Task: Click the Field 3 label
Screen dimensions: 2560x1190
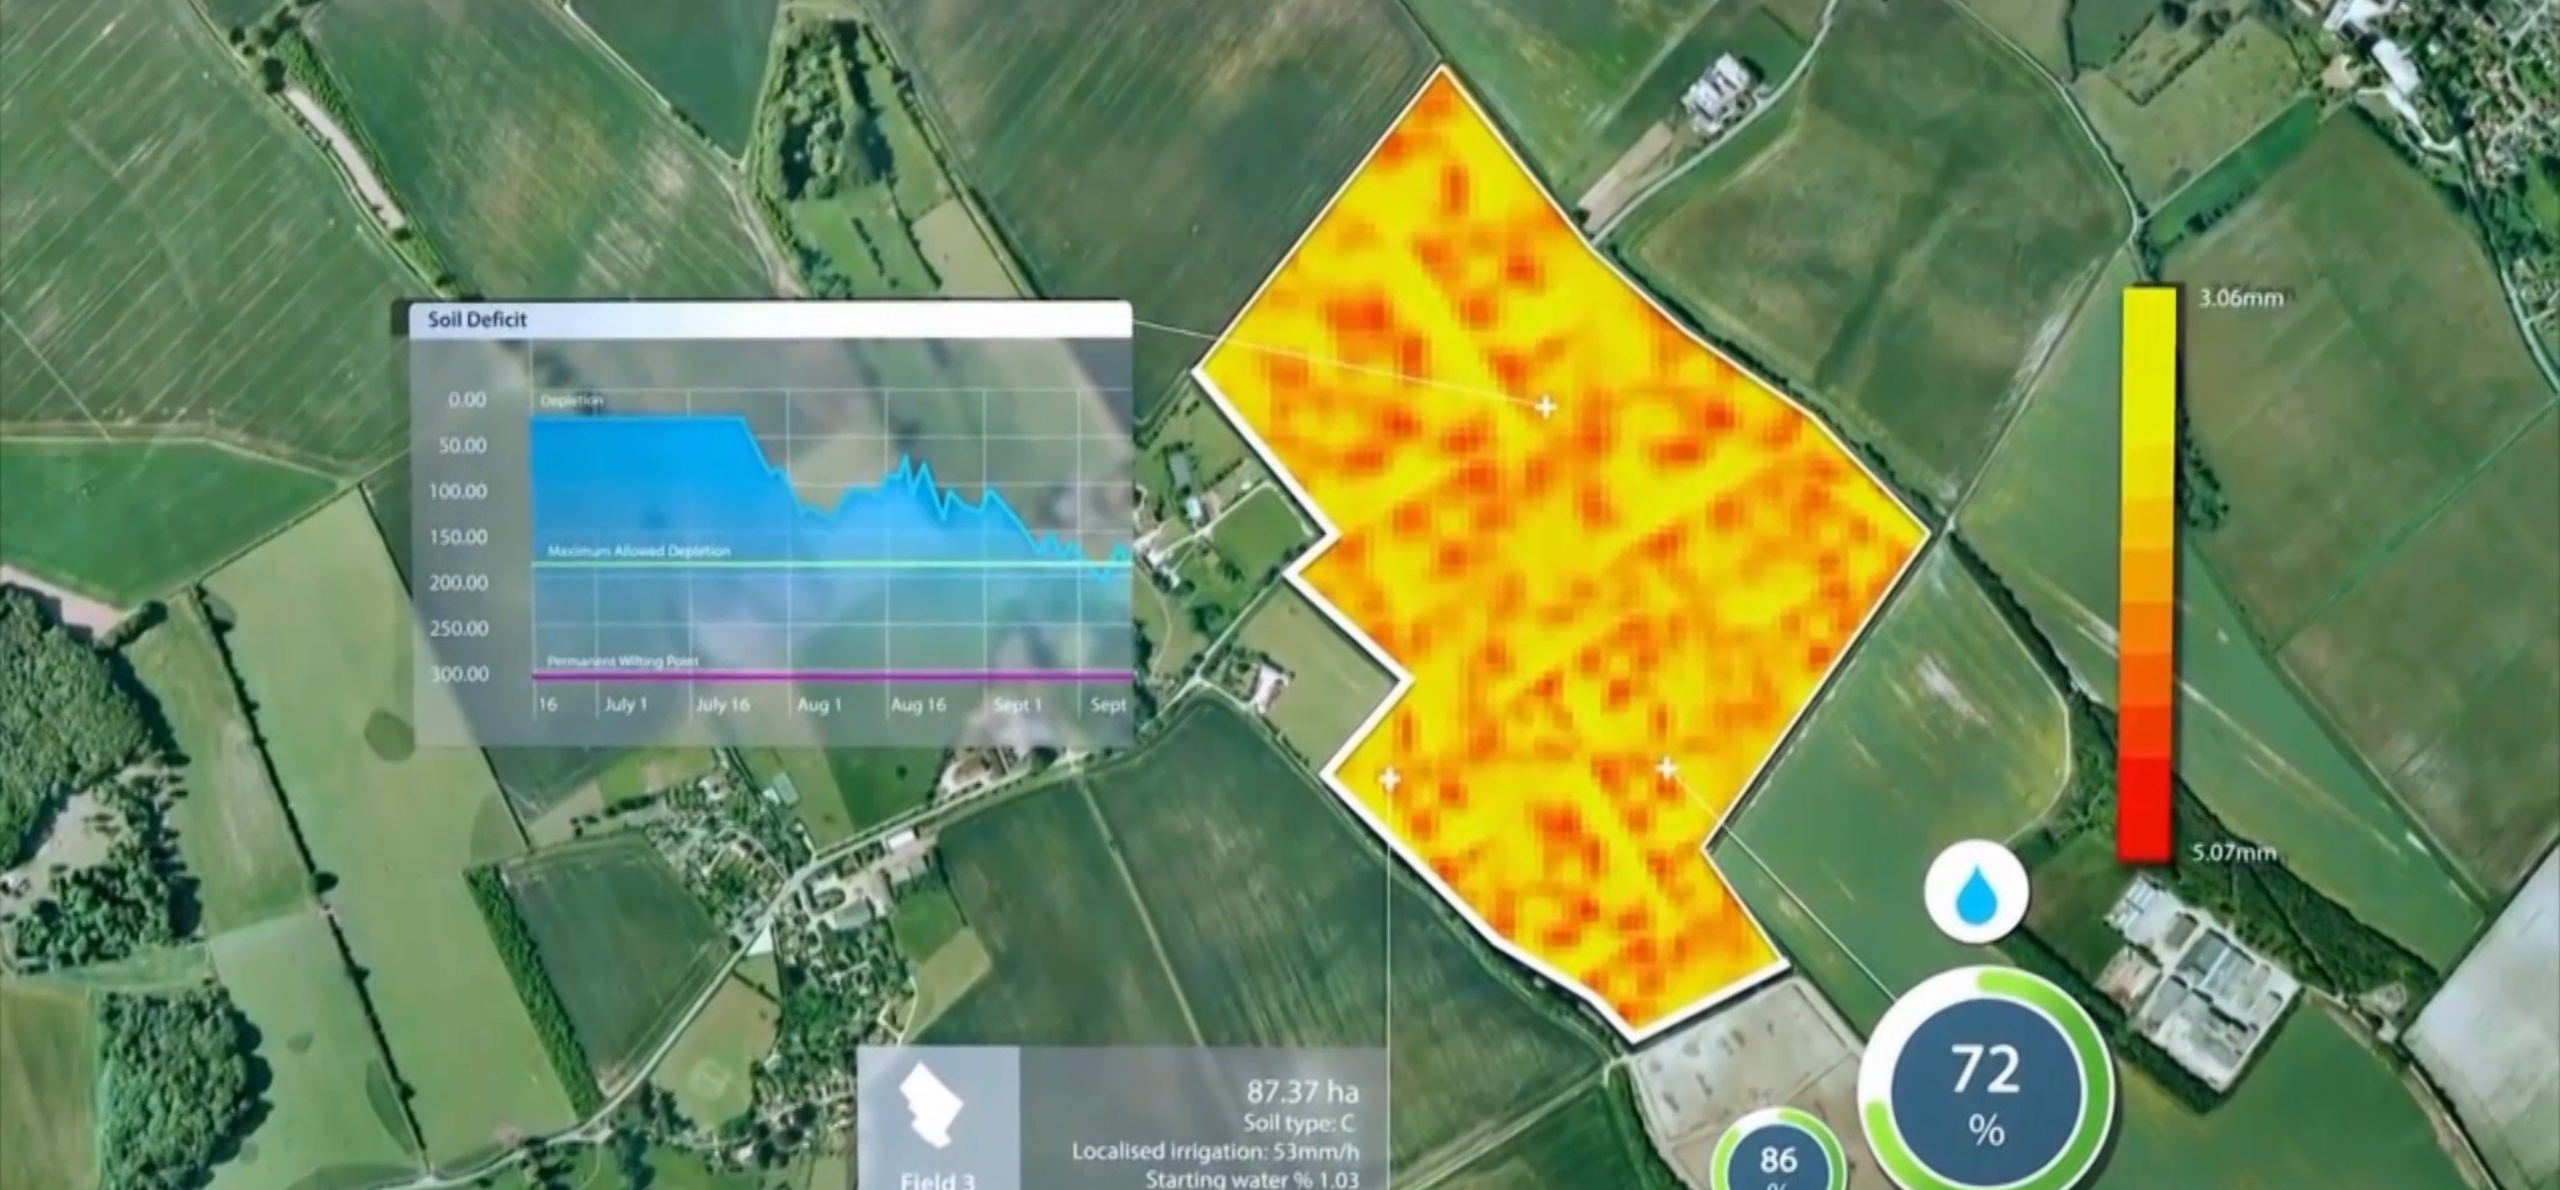Action: (x=937, y=1180)
